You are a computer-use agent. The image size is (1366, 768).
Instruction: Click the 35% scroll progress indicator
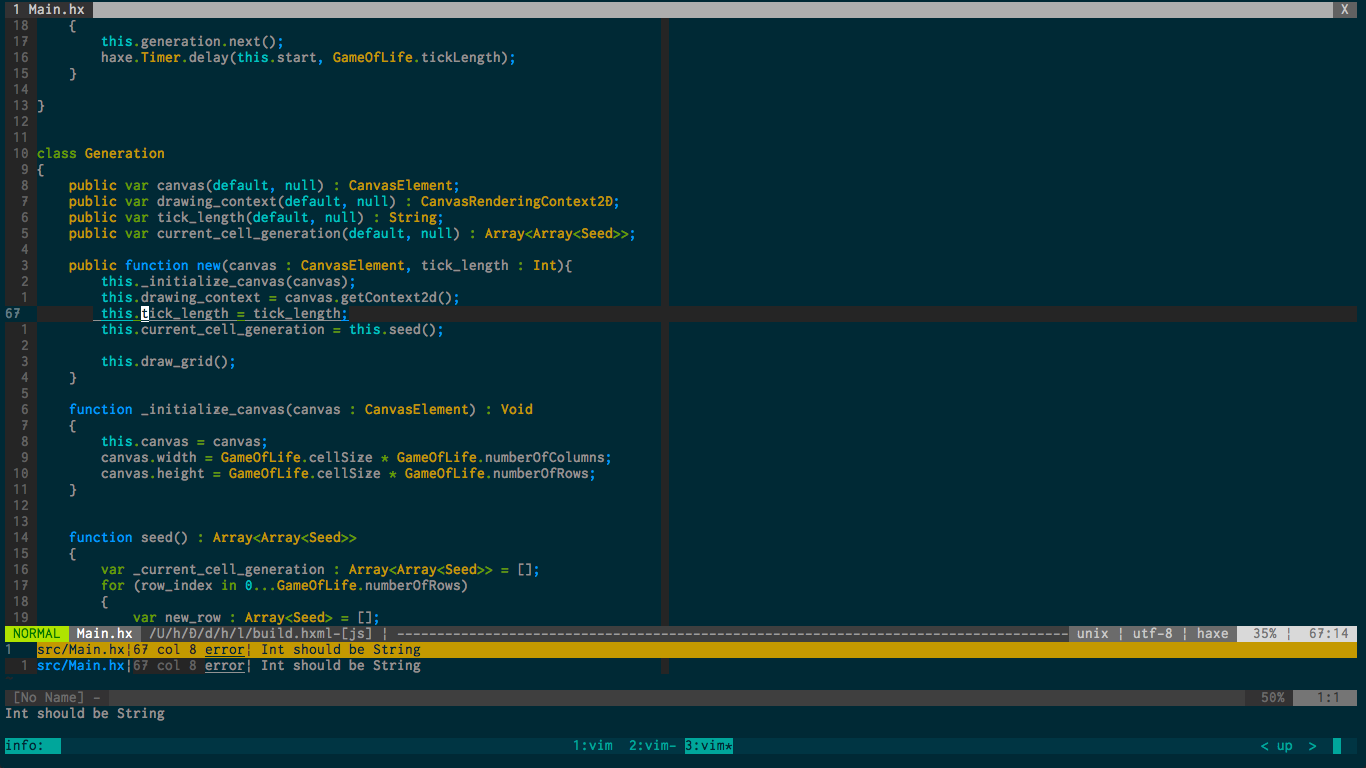pyautogui.click(x=1266, y=633)
